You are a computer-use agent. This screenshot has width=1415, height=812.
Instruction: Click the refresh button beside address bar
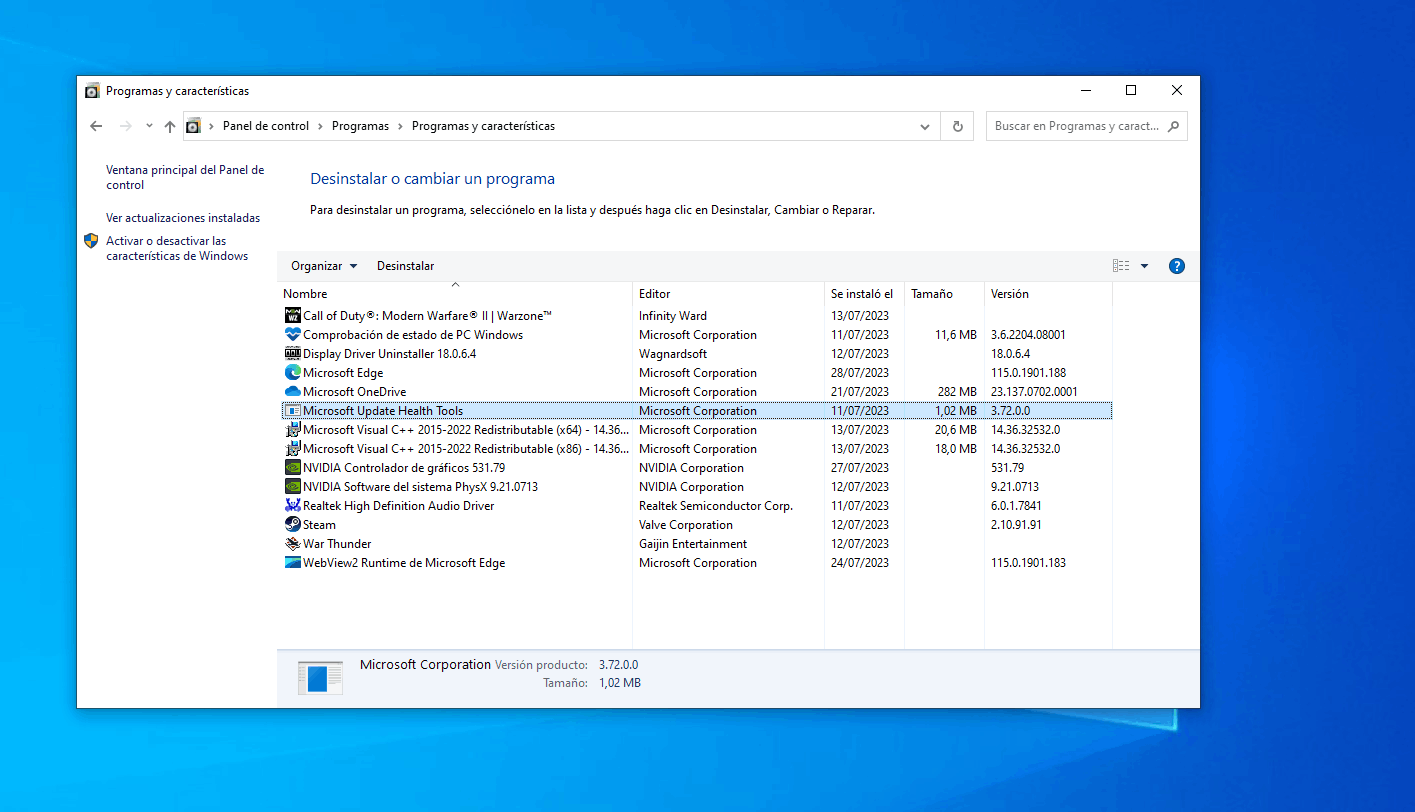coord(957,126)
